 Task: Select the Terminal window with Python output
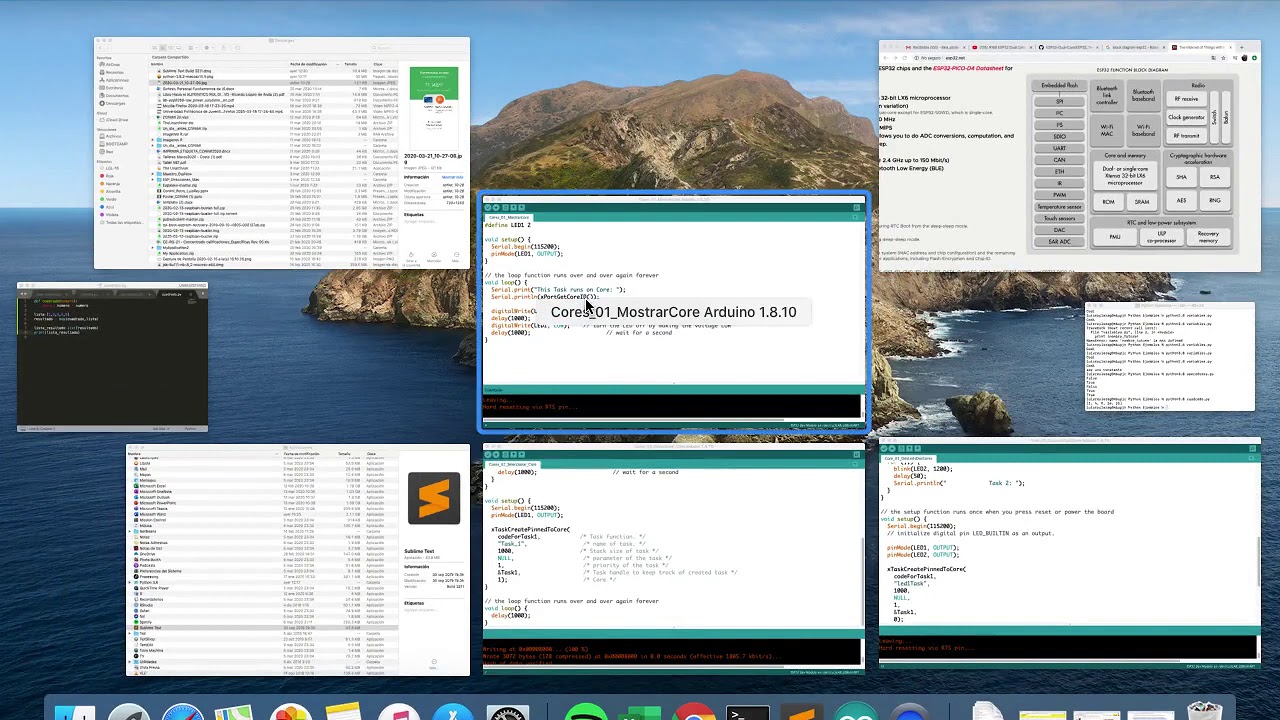click(1169, 356)
